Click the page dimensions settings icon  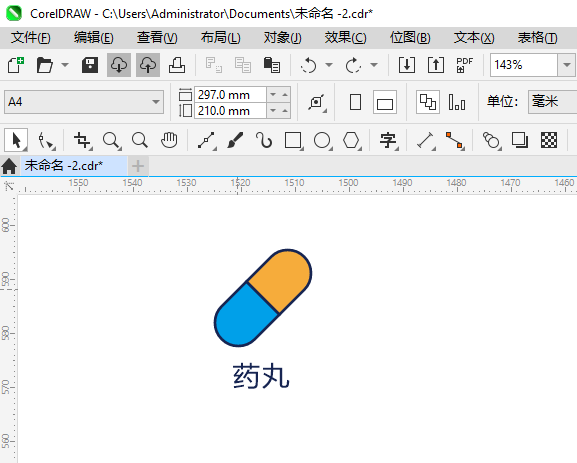pyautogui.click(x=317, y=102)
